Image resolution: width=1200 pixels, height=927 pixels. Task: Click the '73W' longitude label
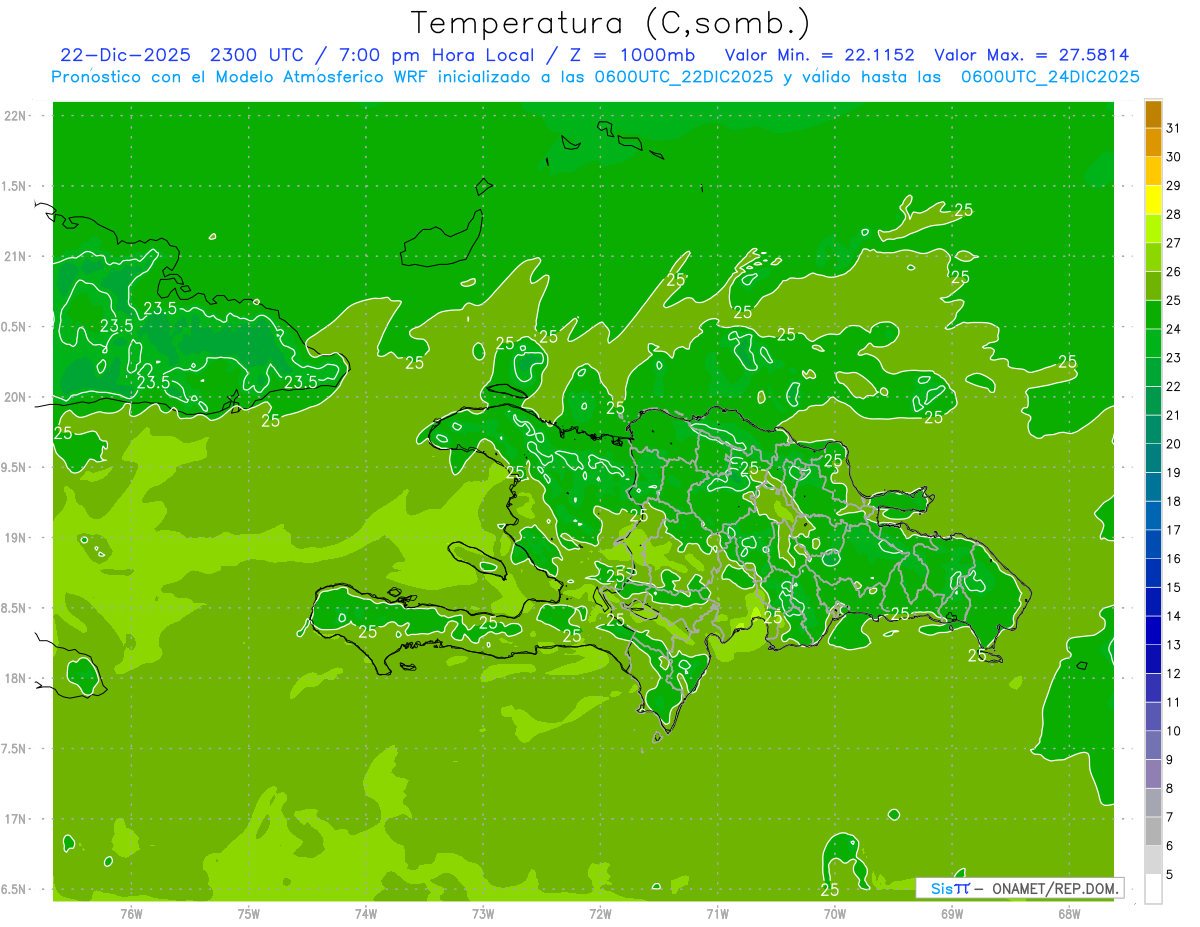click(x=483, y=913)
